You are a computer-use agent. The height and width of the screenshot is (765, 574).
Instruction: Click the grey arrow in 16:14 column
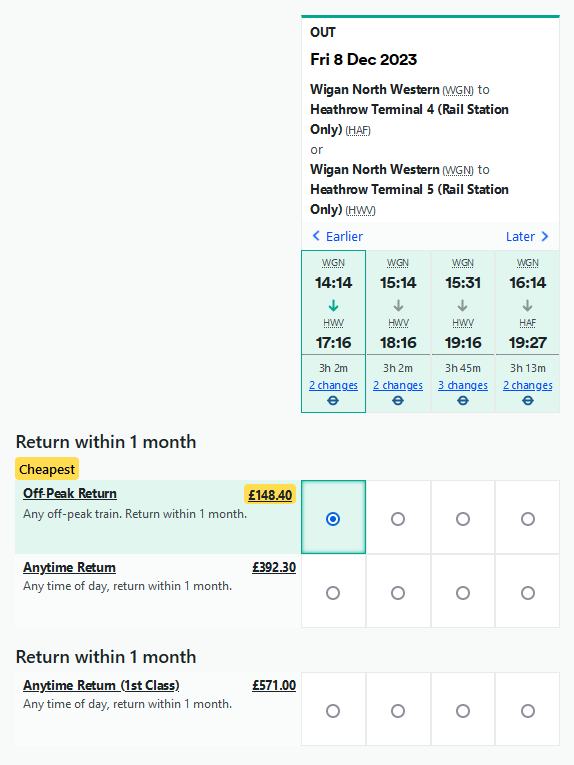coord(527,306)
